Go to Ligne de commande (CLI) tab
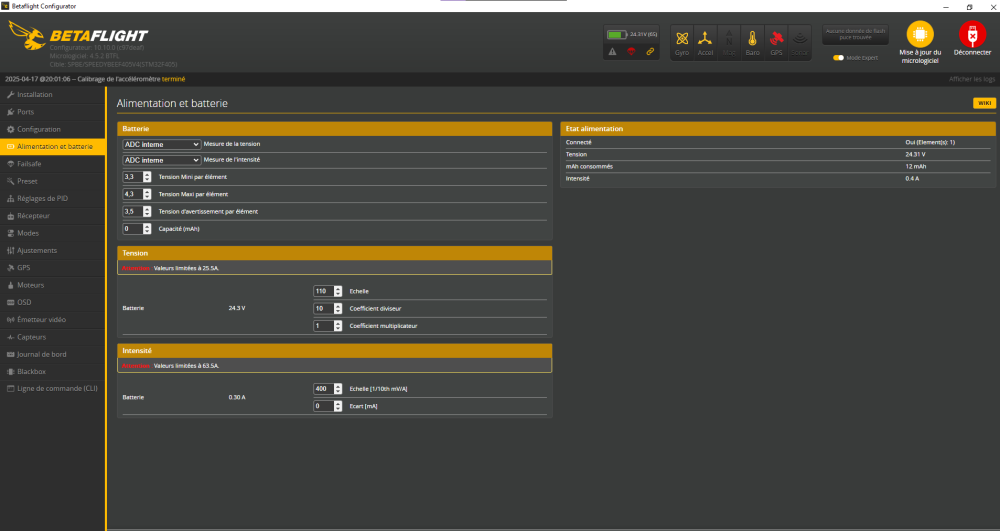 pos(57,388)
